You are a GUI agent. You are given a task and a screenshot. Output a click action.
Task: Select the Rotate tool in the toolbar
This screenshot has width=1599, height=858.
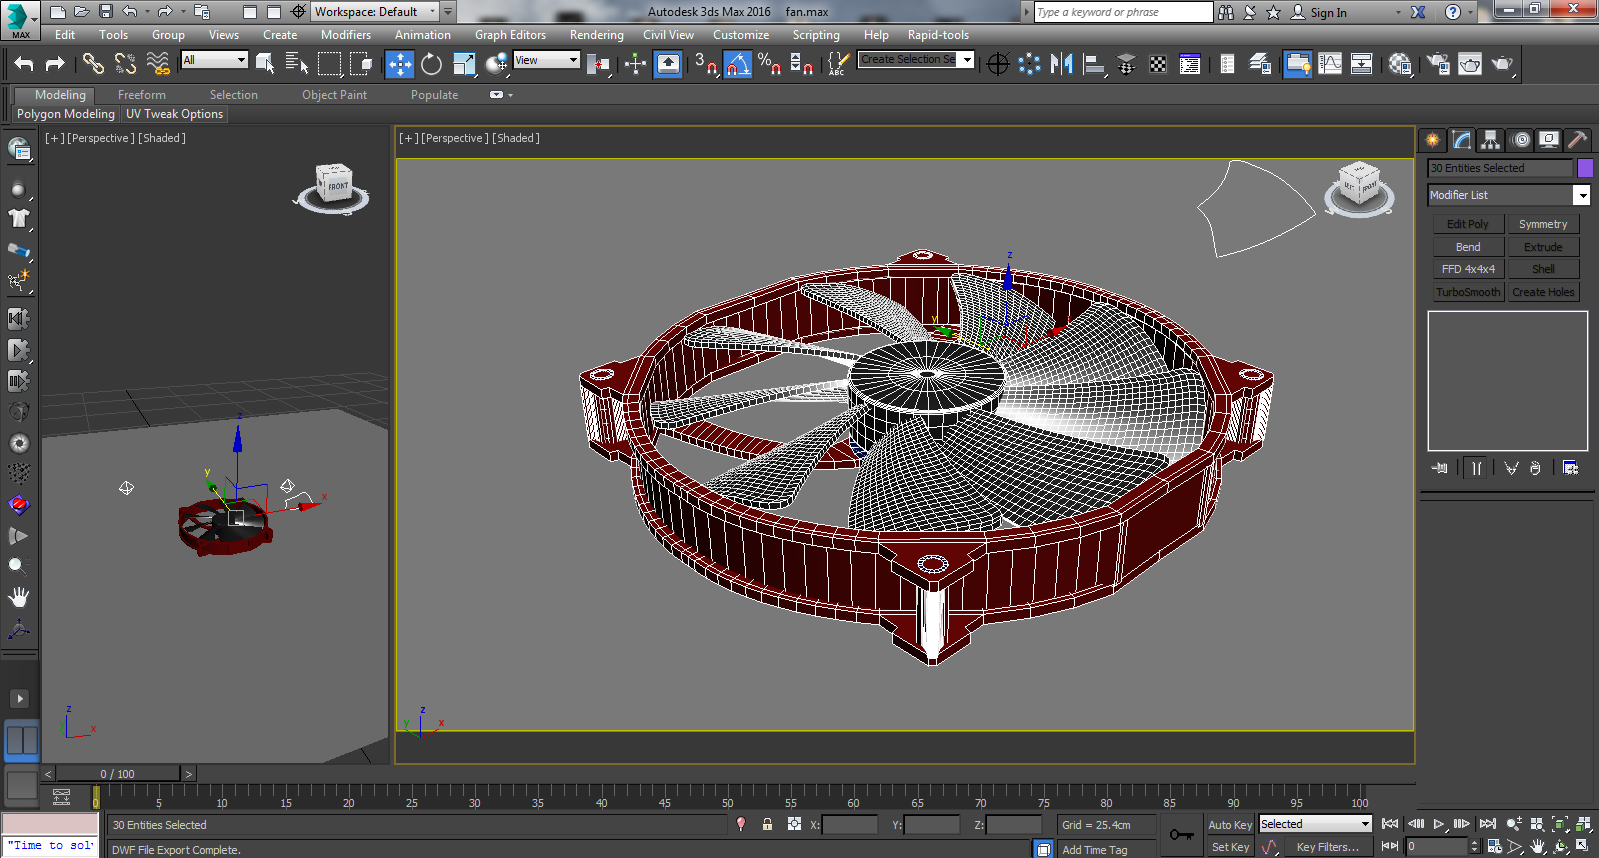coord(431,64)
